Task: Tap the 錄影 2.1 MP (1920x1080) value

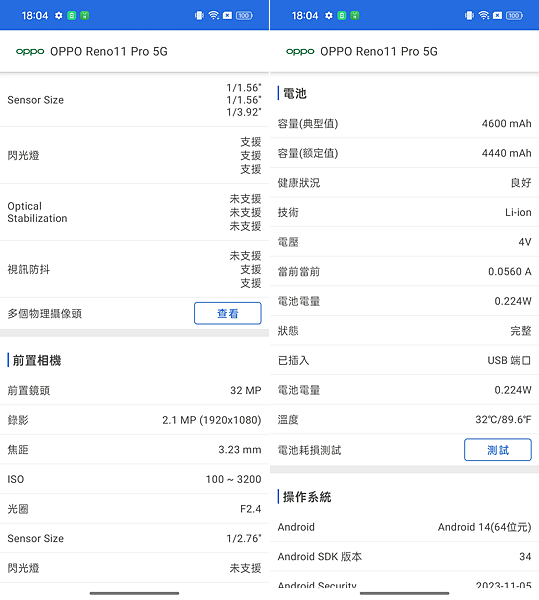Action: click(212, 420)
